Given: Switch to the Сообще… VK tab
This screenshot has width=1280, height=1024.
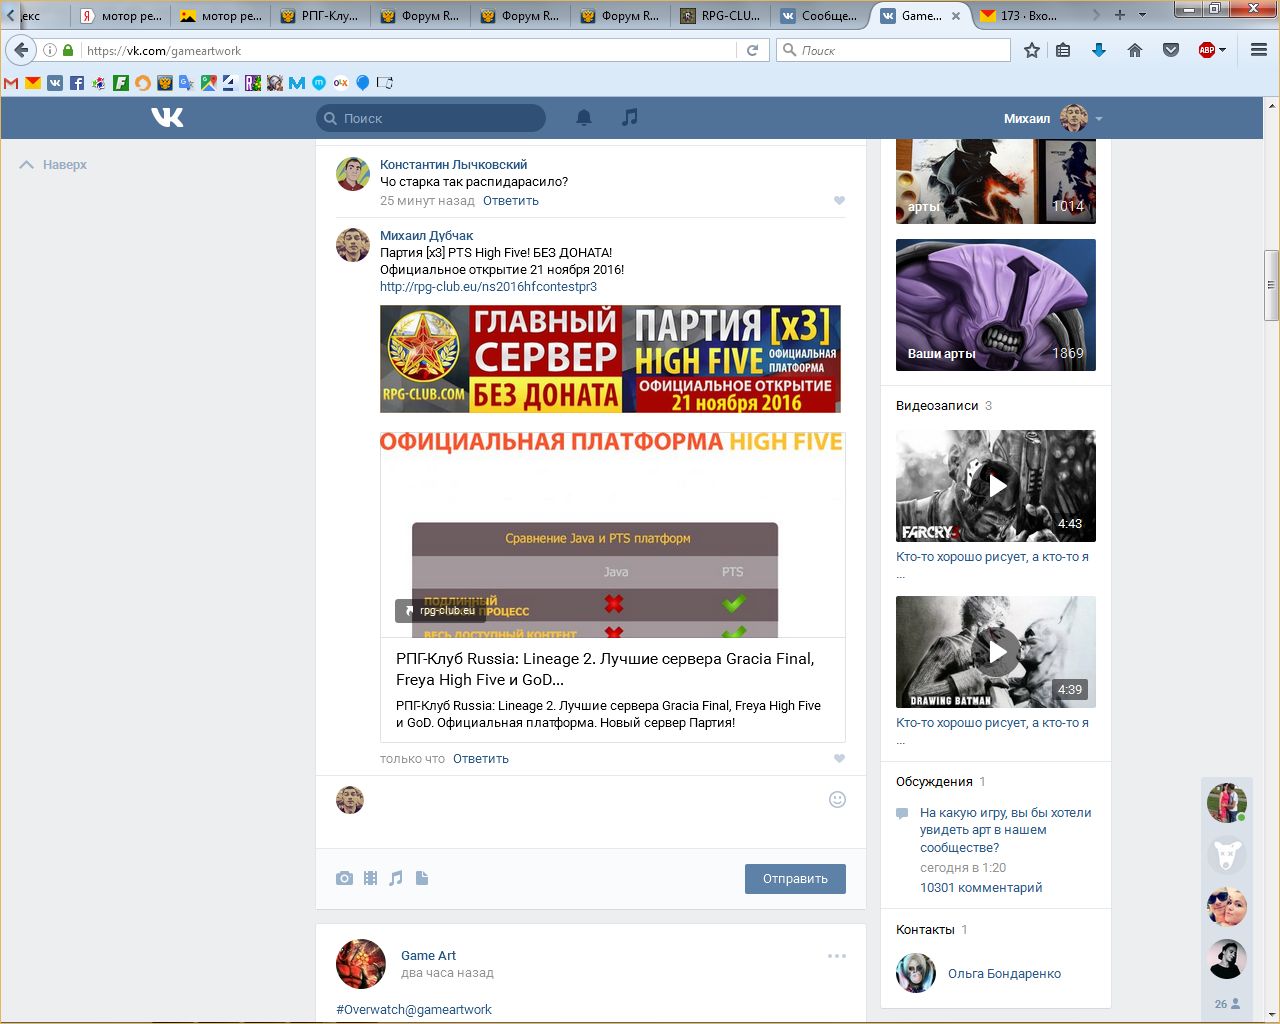Looking at the screenshot, I should pos(821,16).
